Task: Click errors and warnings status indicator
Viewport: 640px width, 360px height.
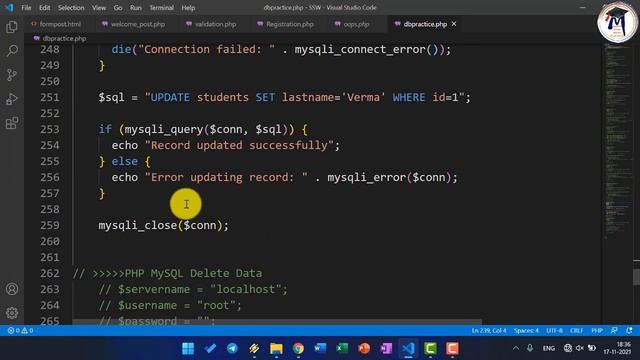Action: pos(20,330)
